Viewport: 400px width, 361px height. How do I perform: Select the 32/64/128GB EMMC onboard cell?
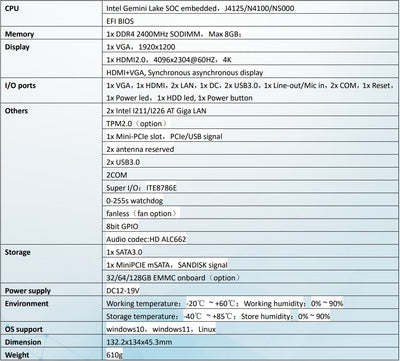(x=250, y=278)
